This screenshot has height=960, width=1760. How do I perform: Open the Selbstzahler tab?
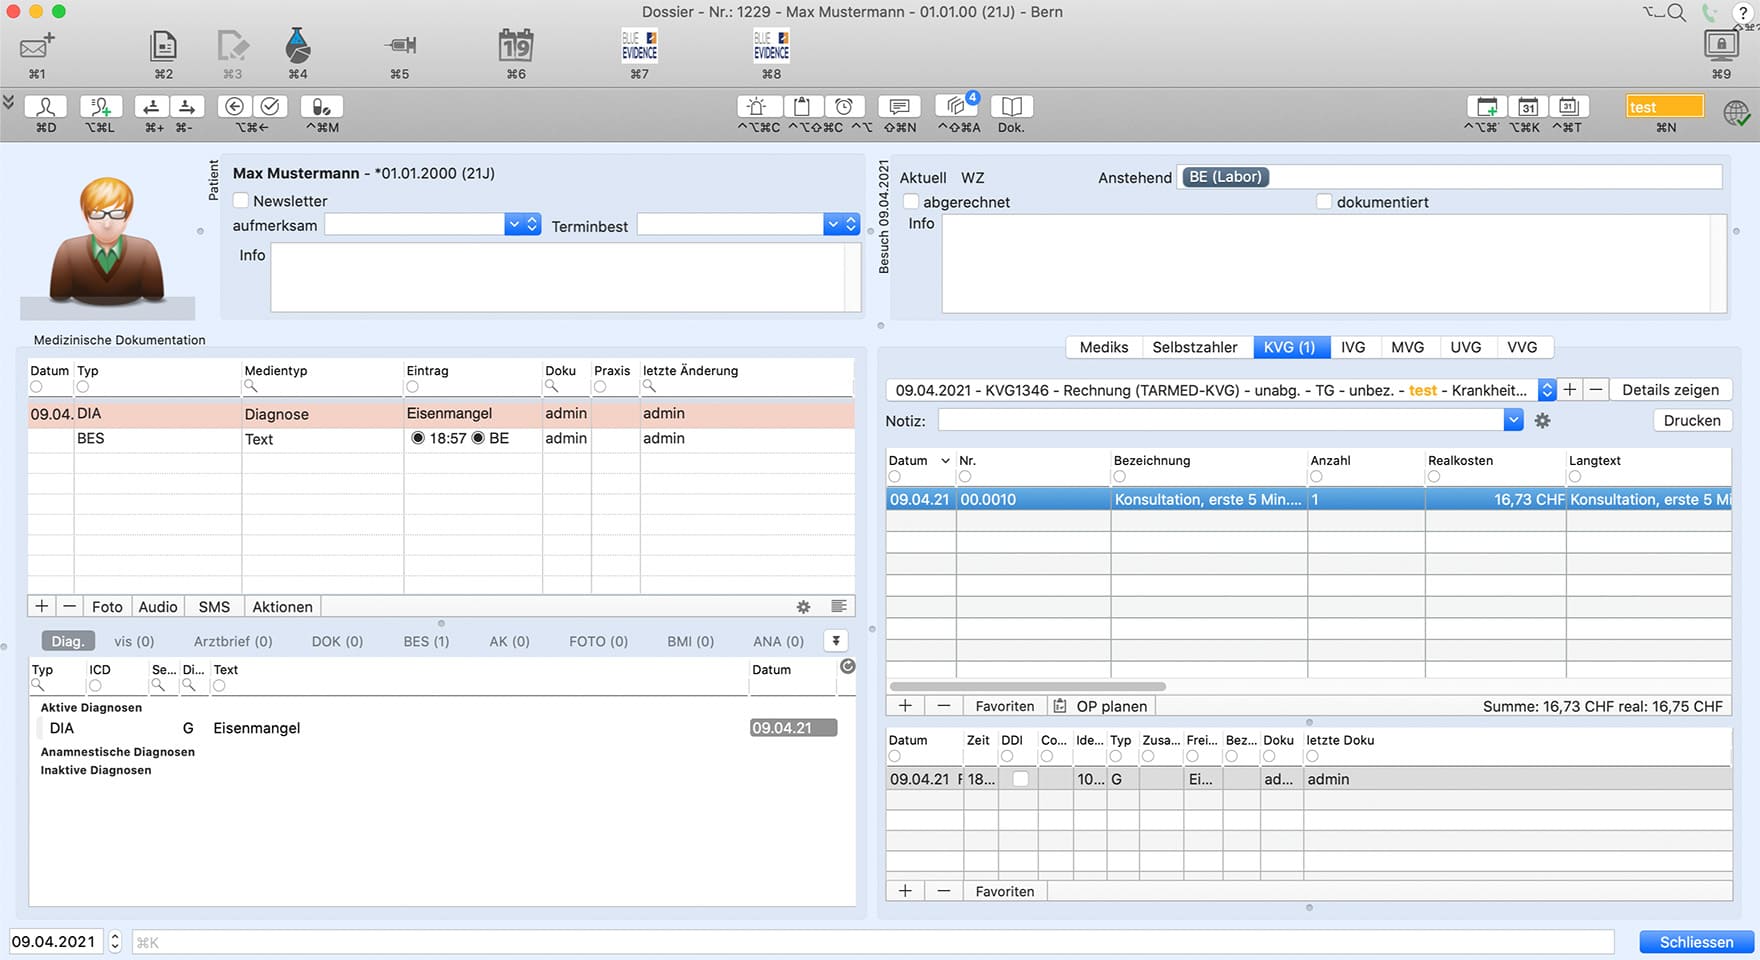tap(1196, 347)
